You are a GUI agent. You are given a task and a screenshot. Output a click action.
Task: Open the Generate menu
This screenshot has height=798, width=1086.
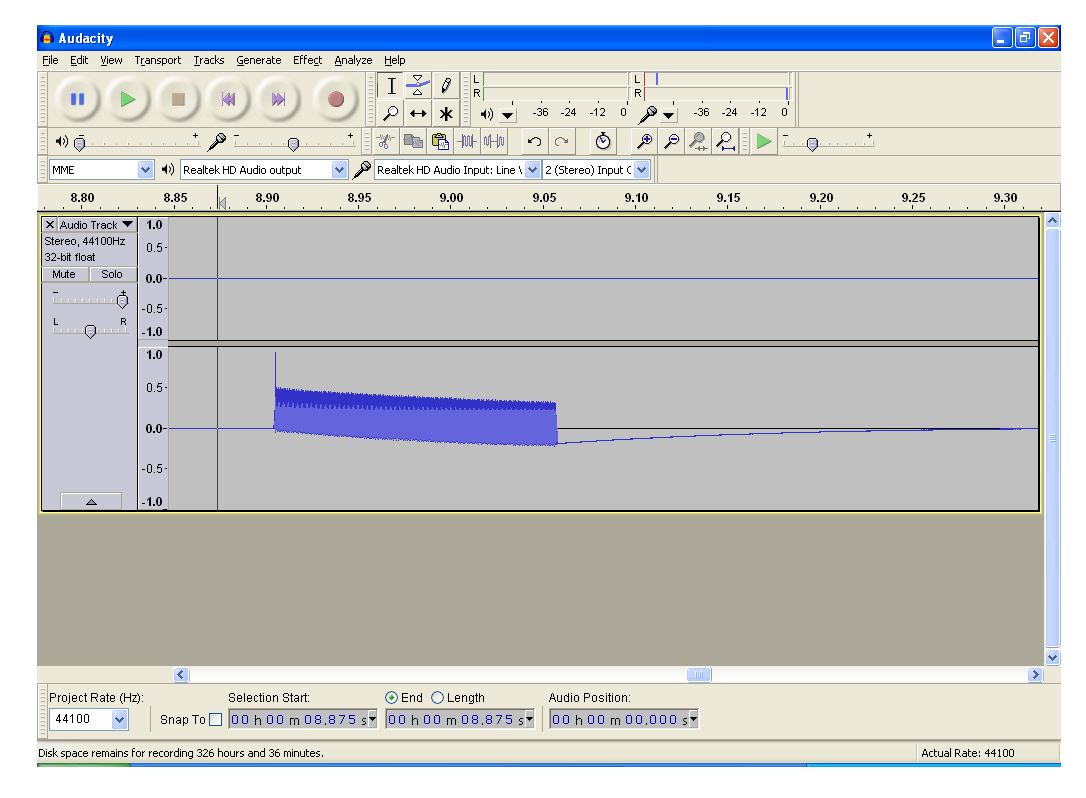(x=258, y=60)
